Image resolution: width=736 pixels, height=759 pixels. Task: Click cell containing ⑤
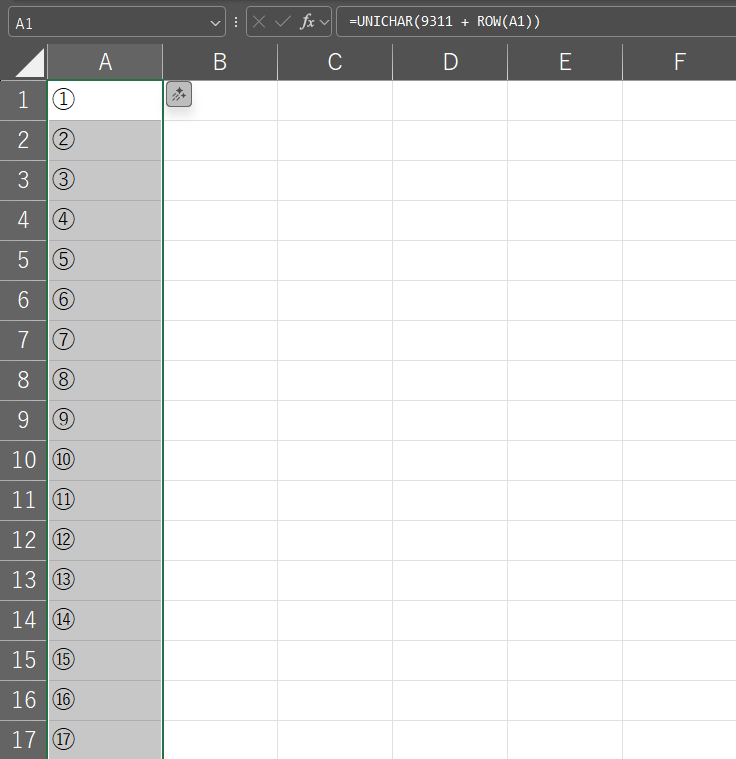[105, 260]
